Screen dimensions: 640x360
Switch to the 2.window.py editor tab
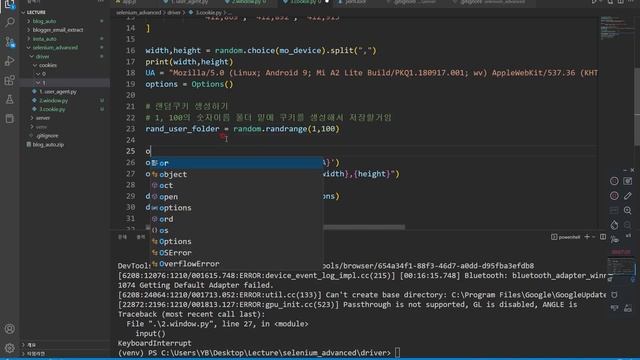[x=250, y=2]
